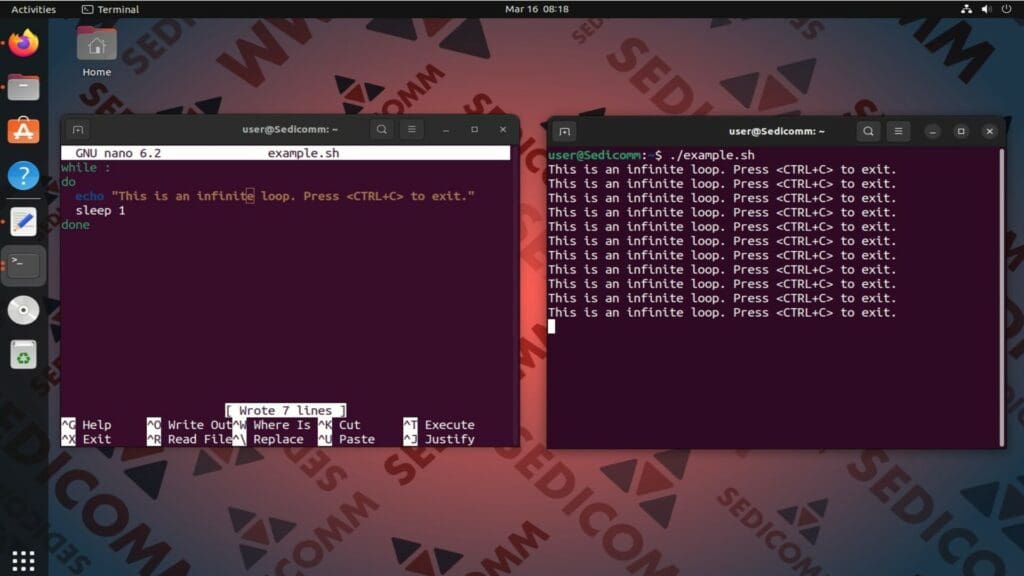Select the ^J Justify shortcut in nano
The width and height of the screenshot is (1024, 576).
click(439, 439)
